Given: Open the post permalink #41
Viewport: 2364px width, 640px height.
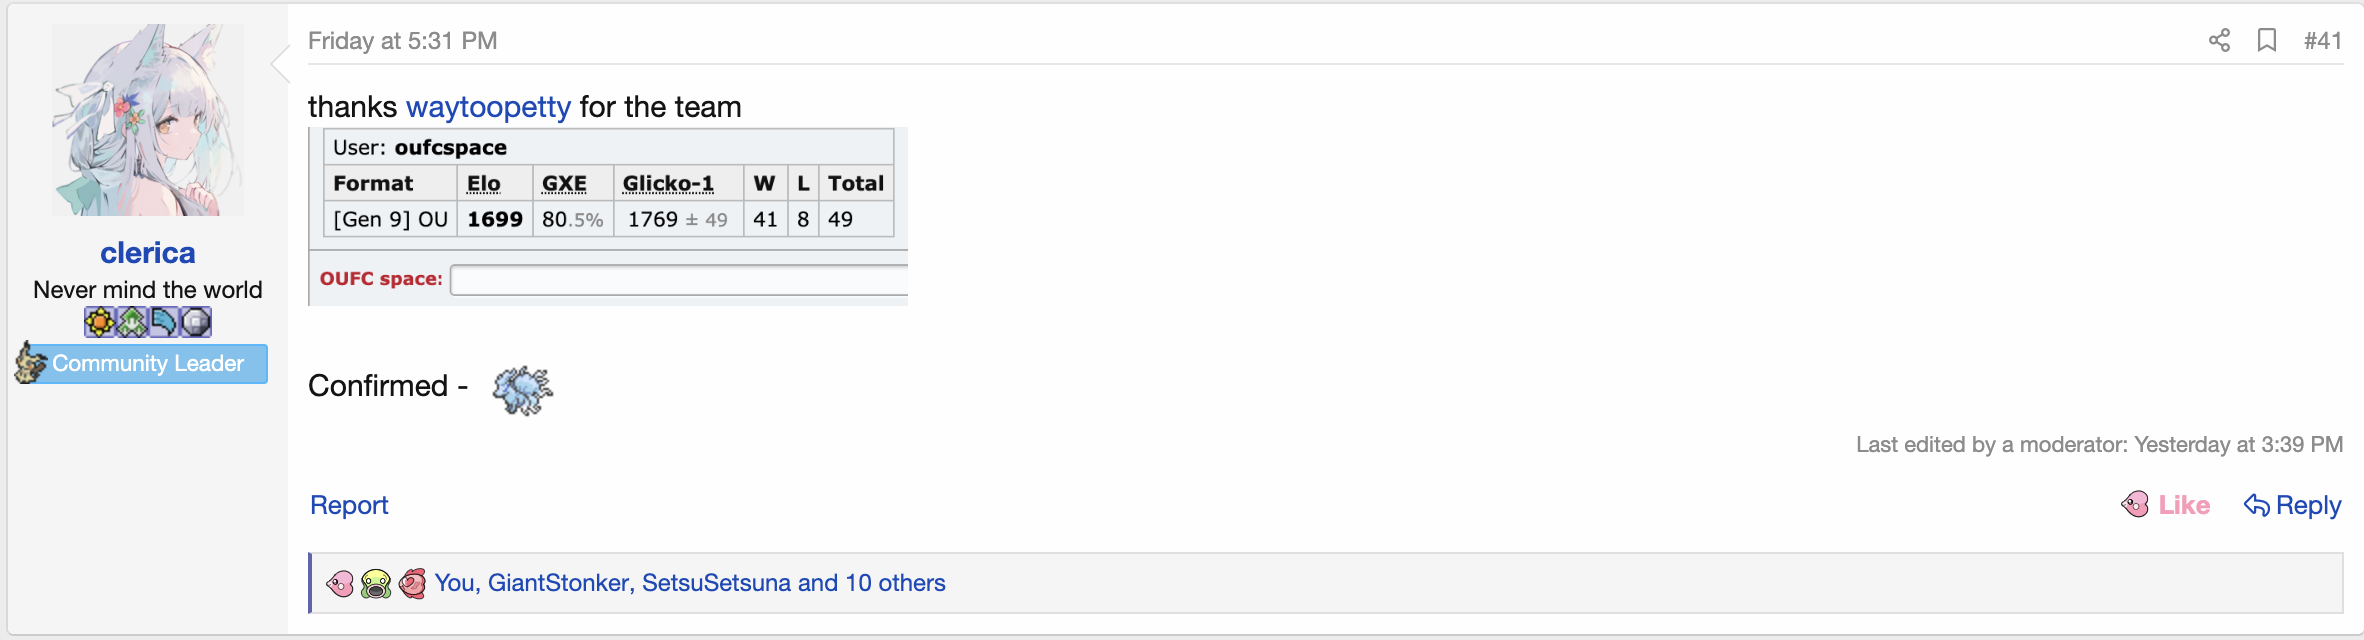Looking at the screenshot, I should tap(2322, 41).
